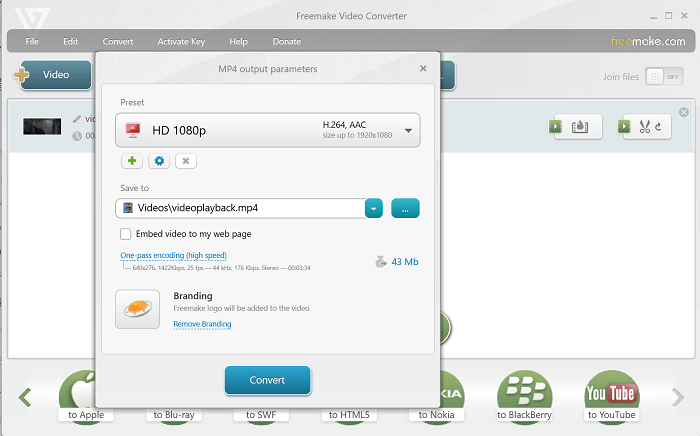Click the file size estimate icon
Viewport: 700px width, 436px height.
(380, 262)
